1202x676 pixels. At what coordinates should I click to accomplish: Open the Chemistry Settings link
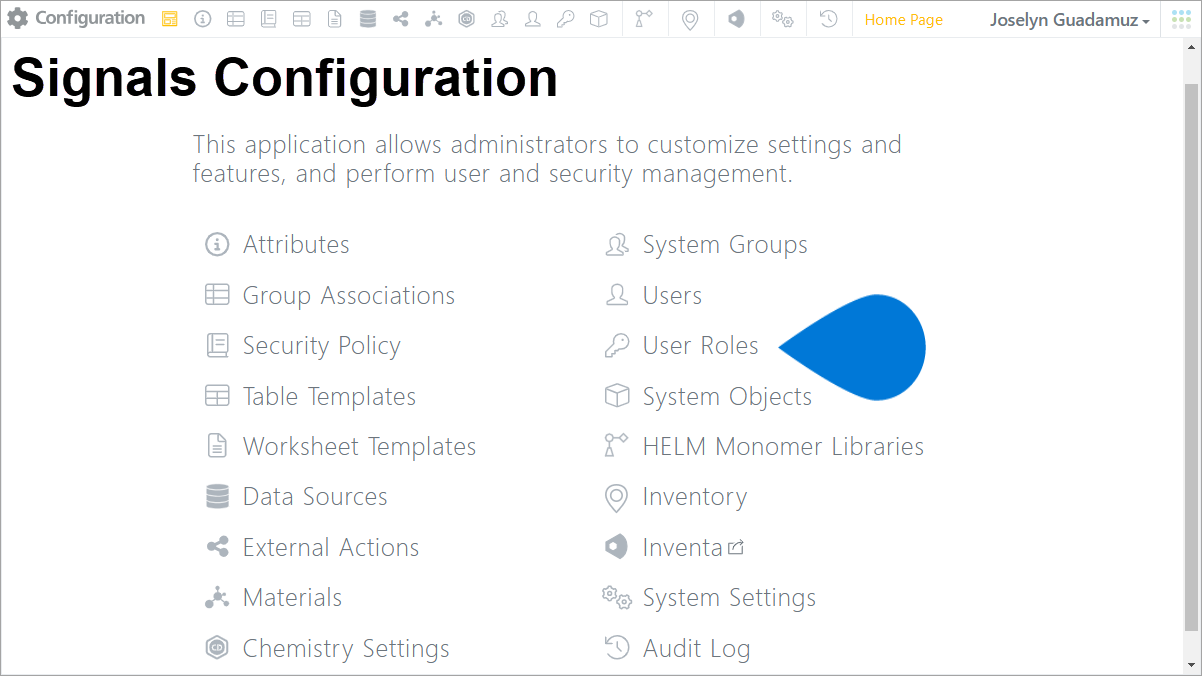[x=346, y=649]
